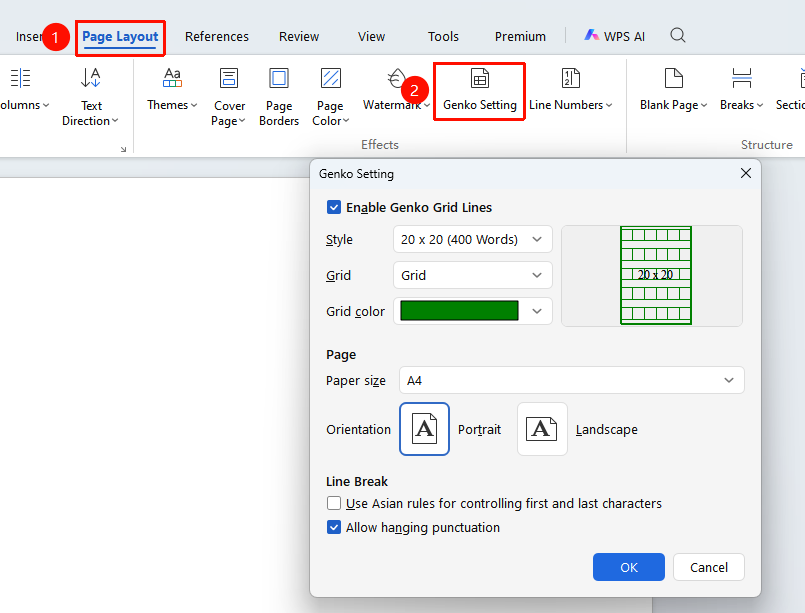Click the search magnifier icon
The image size is (805, 613).
[678, 35]
